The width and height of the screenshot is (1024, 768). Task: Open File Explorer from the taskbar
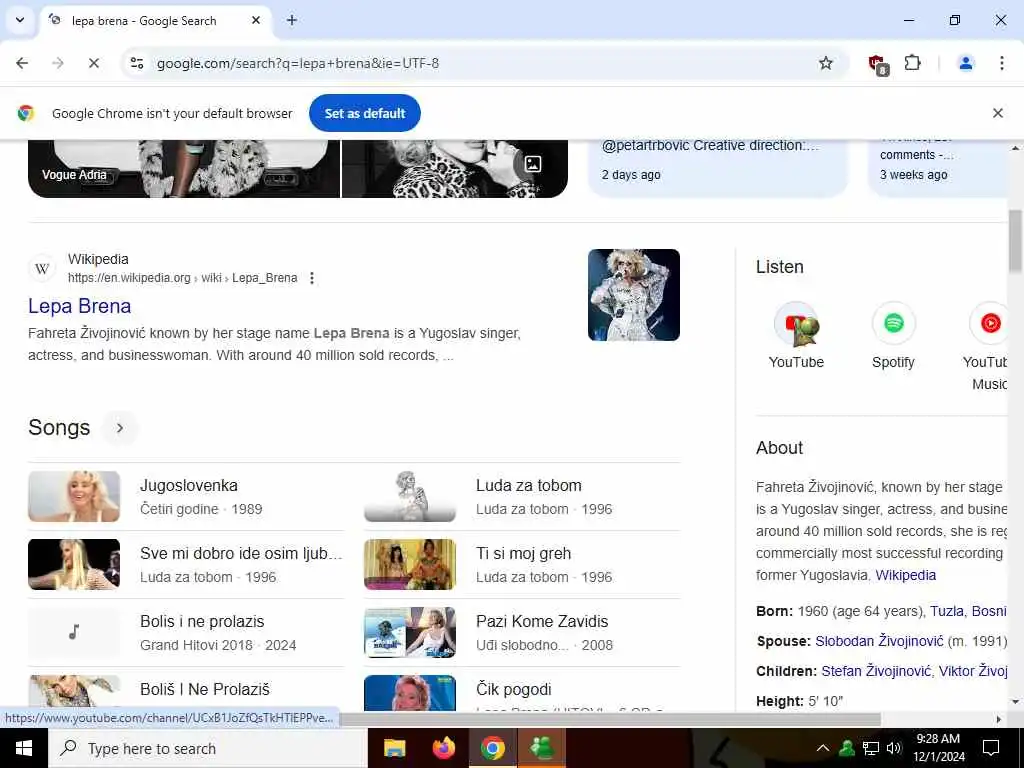(x=394, y=748)
